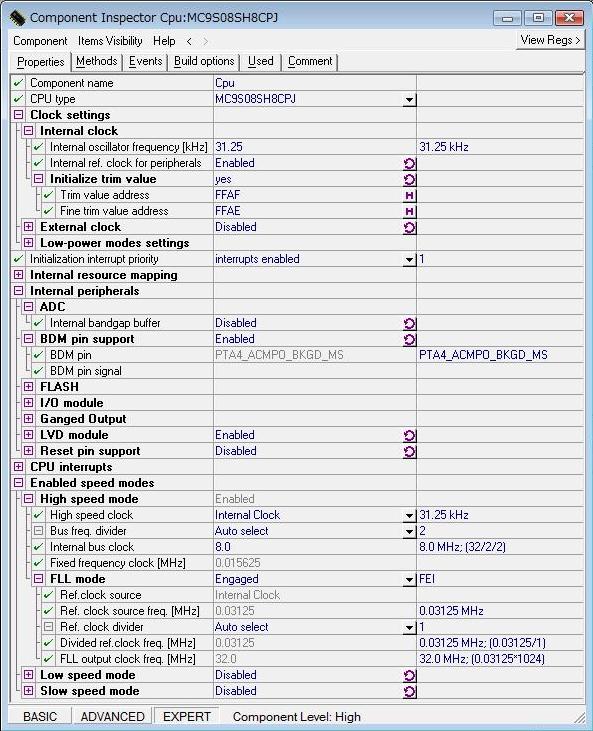Switch to EXPERT view level
This screenshot has width=593, height=731.
[x=186, y=717]
